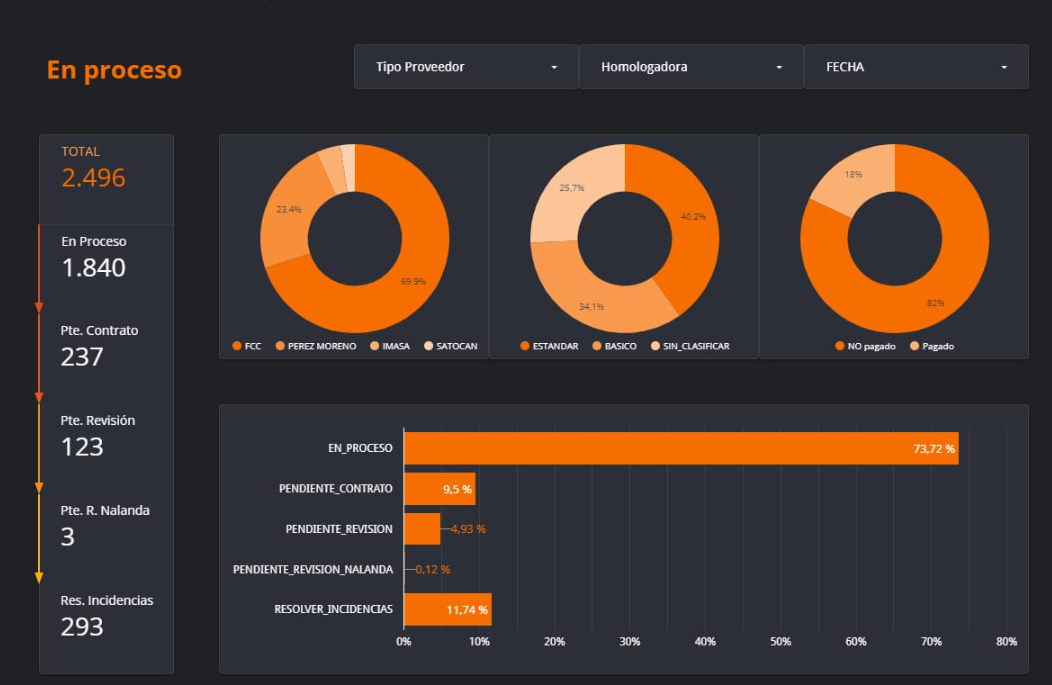Click the FCC legend icon
Screen dimensions: 1052x685
[x=236, y=345]
